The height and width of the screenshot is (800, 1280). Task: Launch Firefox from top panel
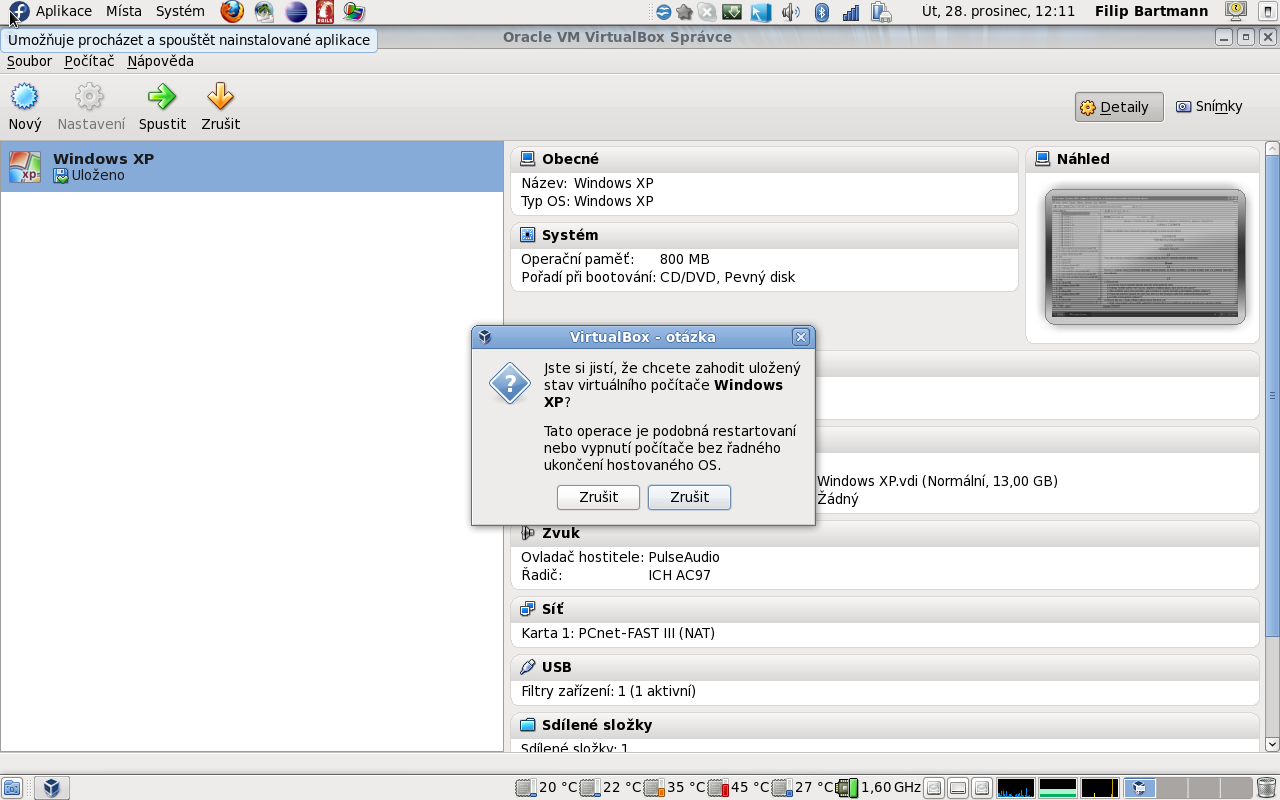[x=232, y=12]
